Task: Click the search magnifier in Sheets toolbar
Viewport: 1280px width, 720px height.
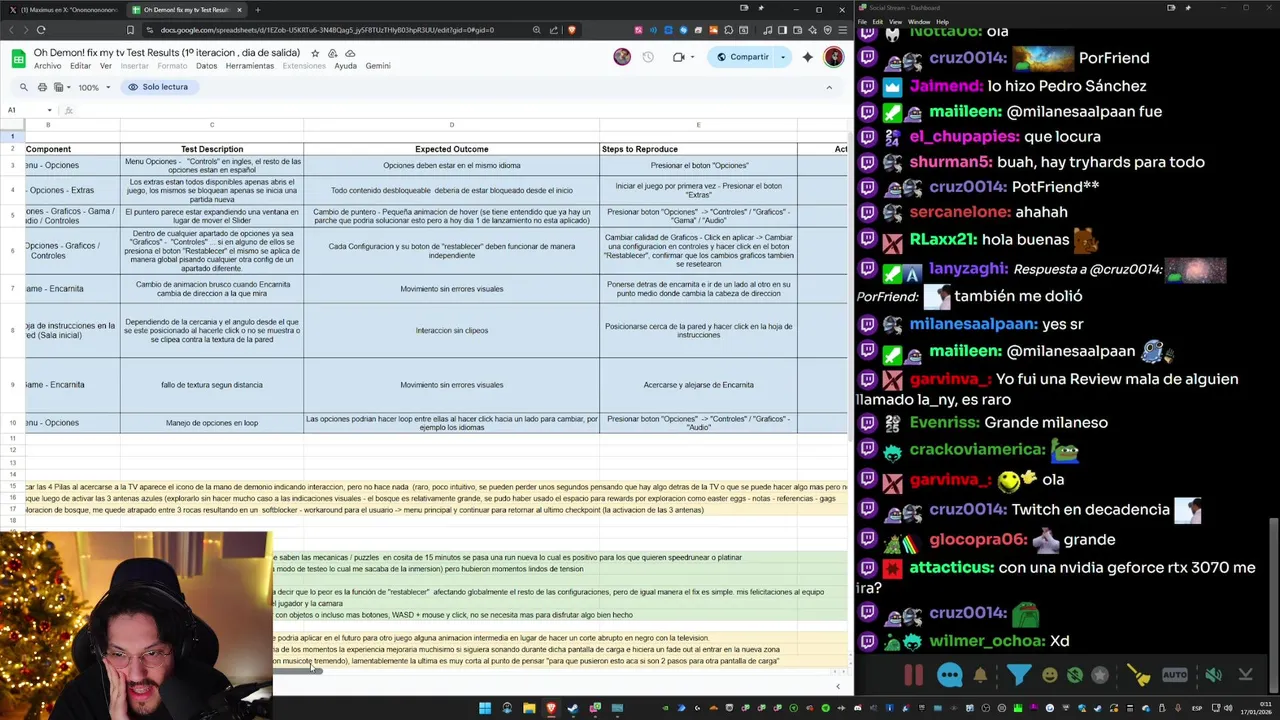Action: 23,87
